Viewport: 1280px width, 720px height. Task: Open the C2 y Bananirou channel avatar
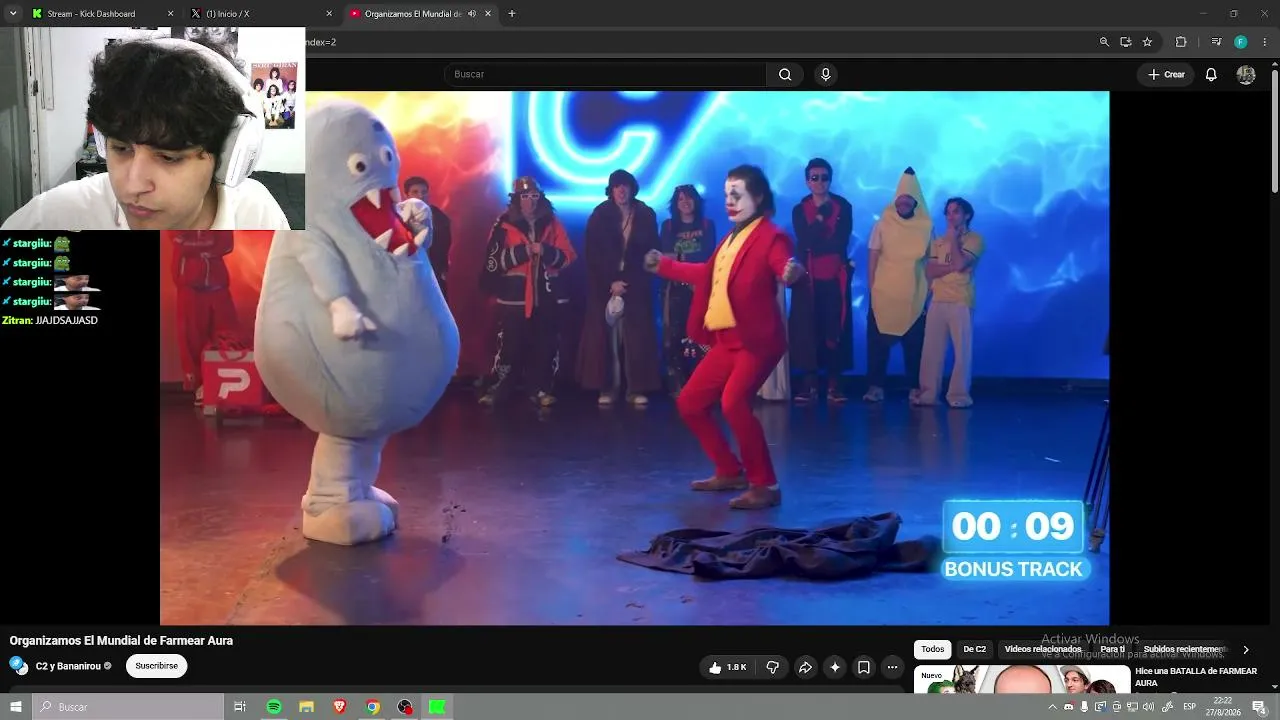click(19, 666)
